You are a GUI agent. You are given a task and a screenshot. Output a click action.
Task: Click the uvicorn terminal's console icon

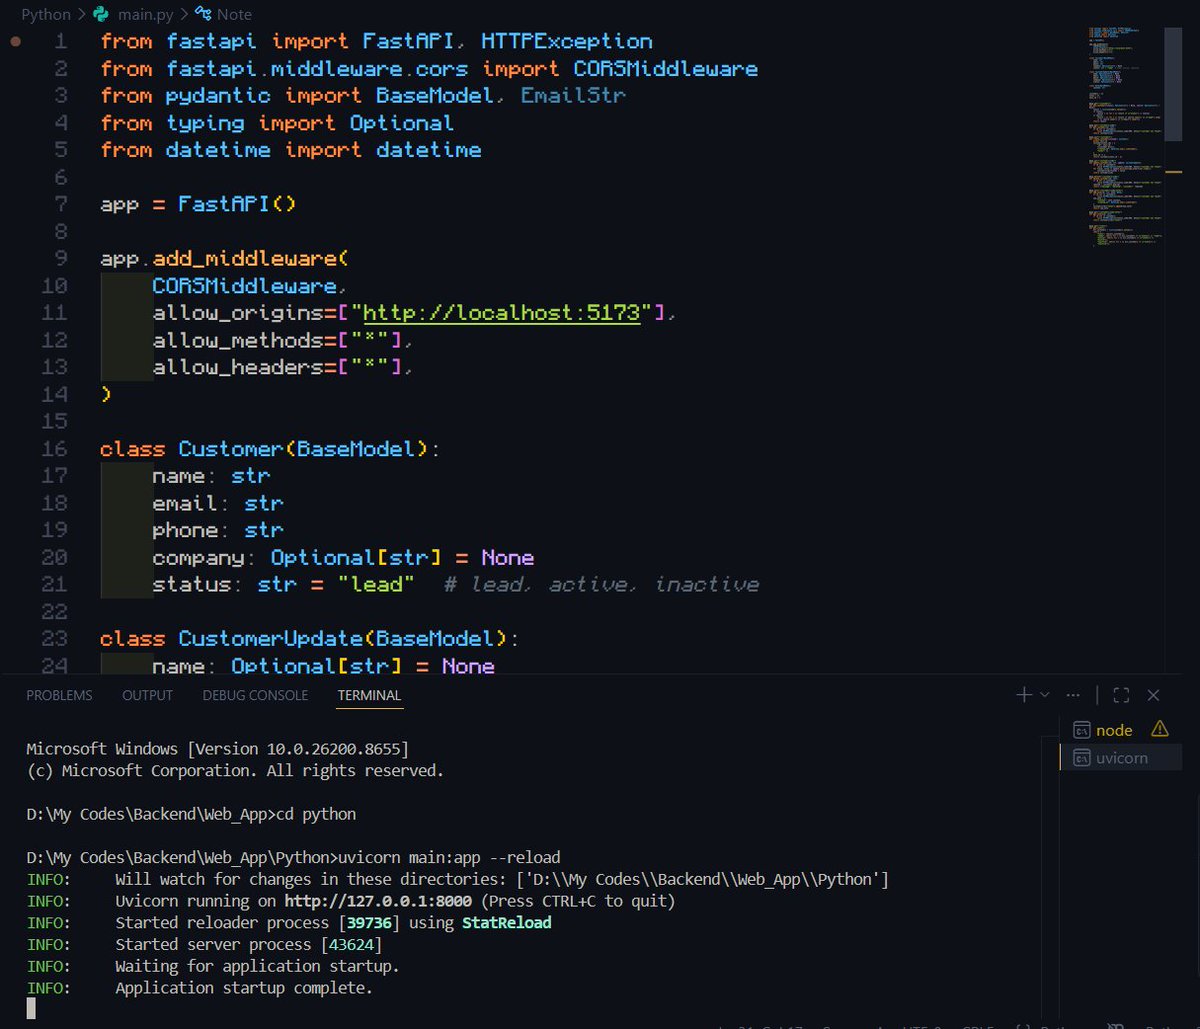pos(1081,758)
